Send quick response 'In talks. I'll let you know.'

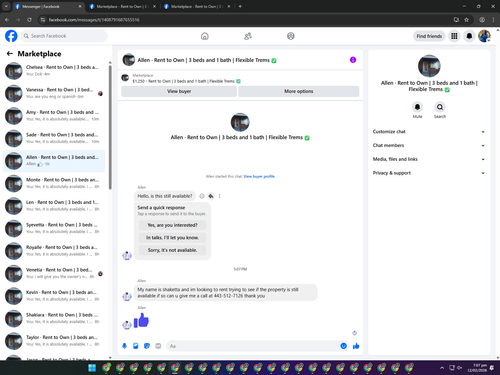point(172,238)
